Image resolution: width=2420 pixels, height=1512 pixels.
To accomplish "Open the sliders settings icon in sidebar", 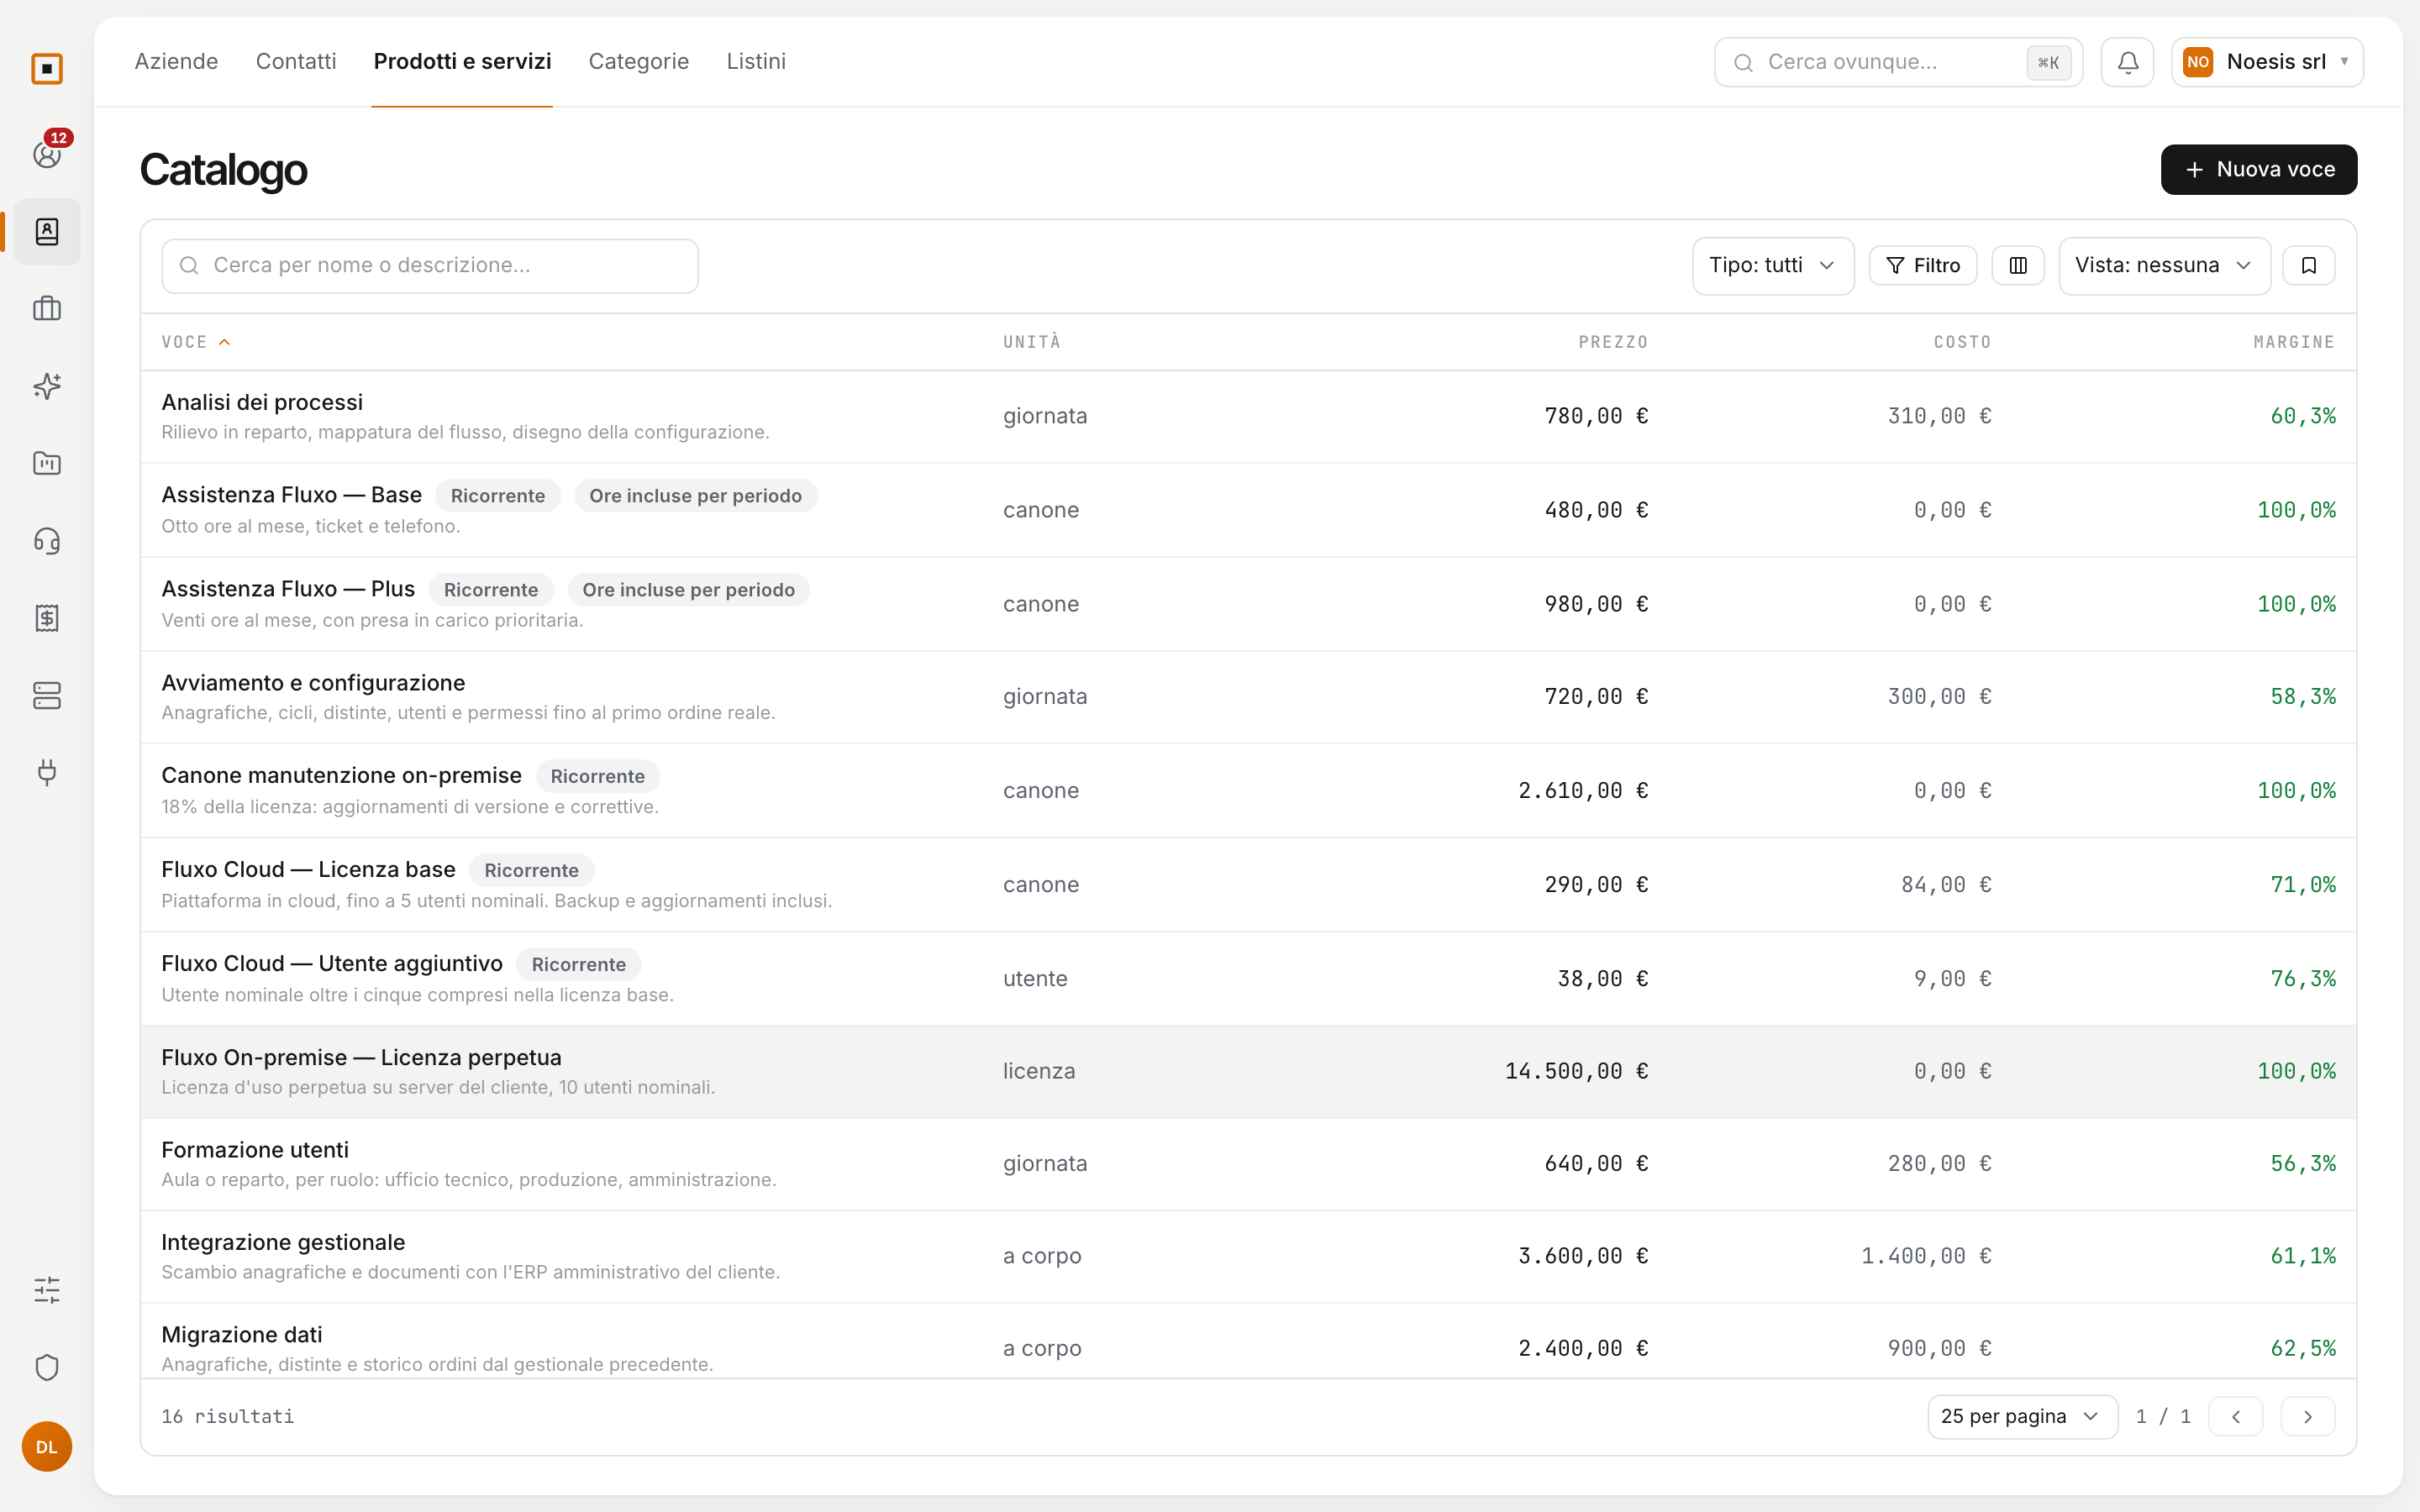I will point(47,1290).
